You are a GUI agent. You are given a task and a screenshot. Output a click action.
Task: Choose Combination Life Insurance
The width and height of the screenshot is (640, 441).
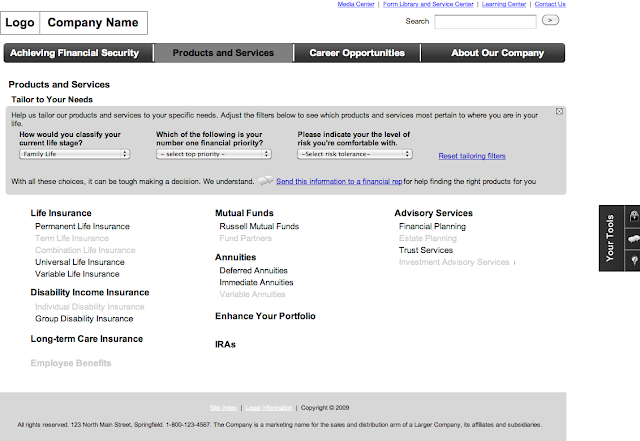(85, 250)
